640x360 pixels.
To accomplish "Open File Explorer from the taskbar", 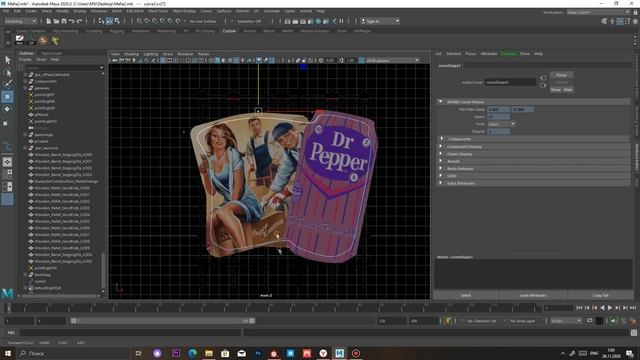I will click(x=209, y=353).
